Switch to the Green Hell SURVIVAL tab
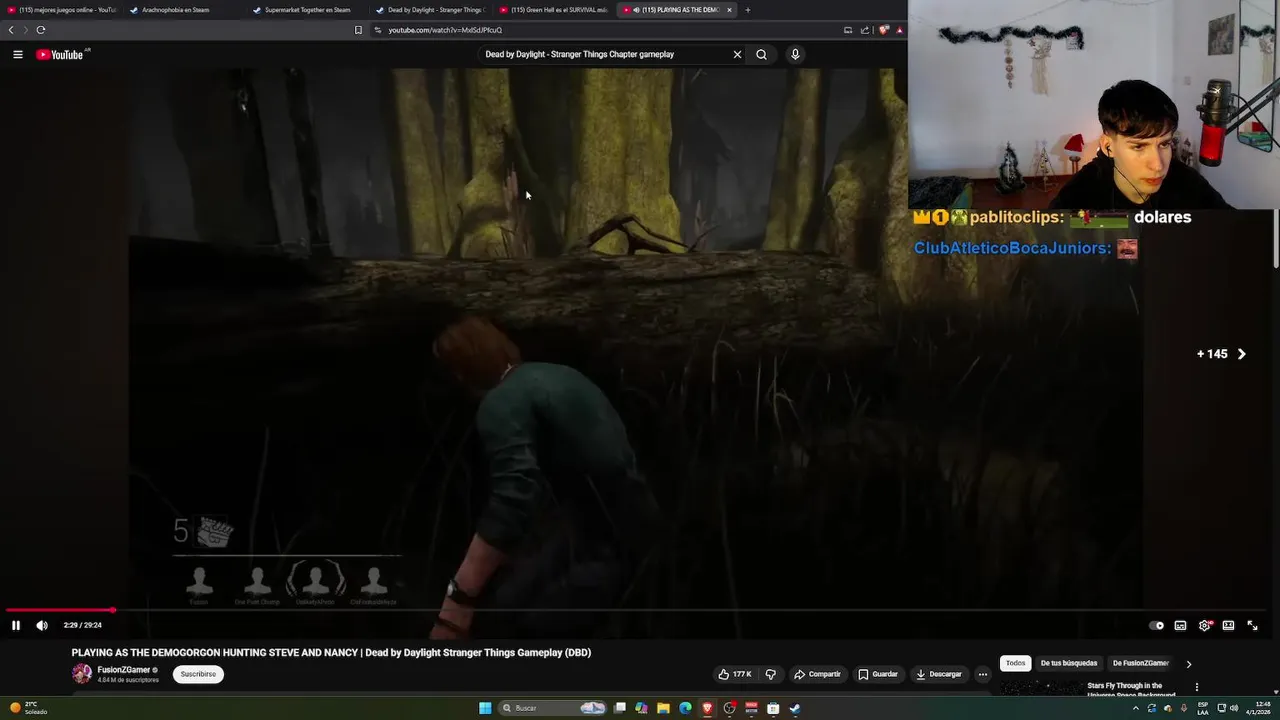The width and height of the screenshot is (1280, 720). pos(553,10)
